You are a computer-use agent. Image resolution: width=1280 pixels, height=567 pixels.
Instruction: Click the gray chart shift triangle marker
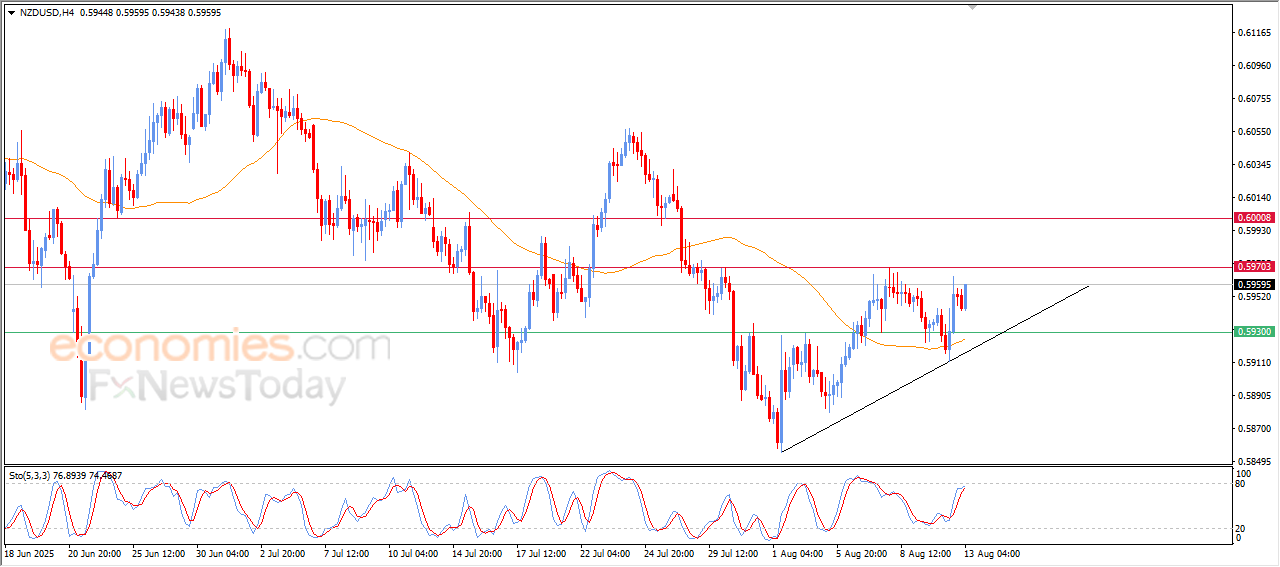(972, 8)
